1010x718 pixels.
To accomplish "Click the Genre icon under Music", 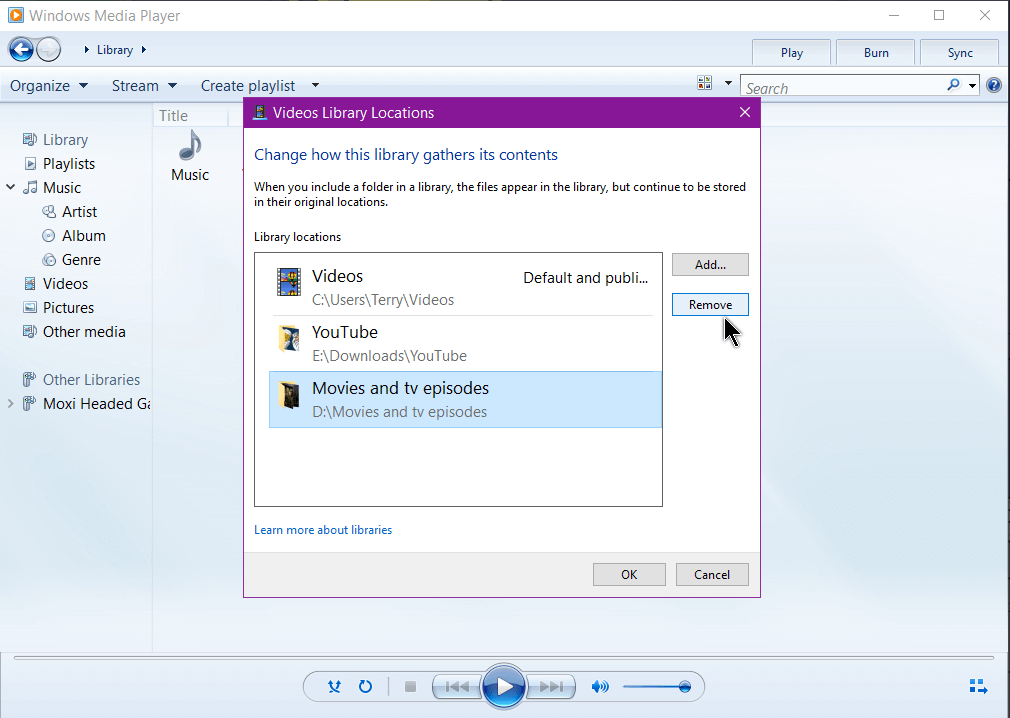I will click(x=49, y=260).
